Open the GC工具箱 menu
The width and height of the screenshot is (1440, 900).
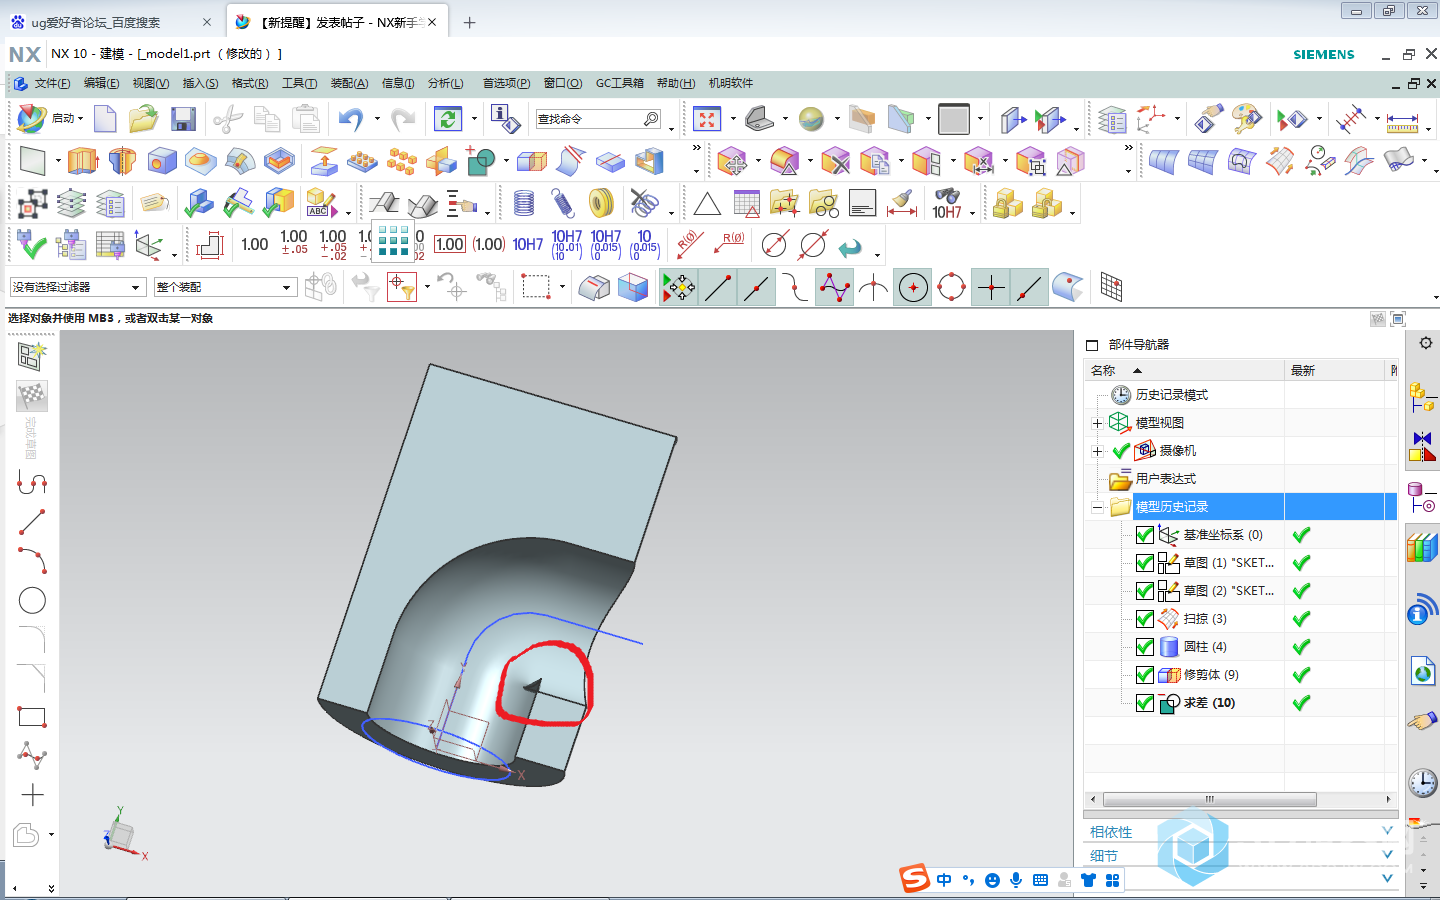pos(620,83)
